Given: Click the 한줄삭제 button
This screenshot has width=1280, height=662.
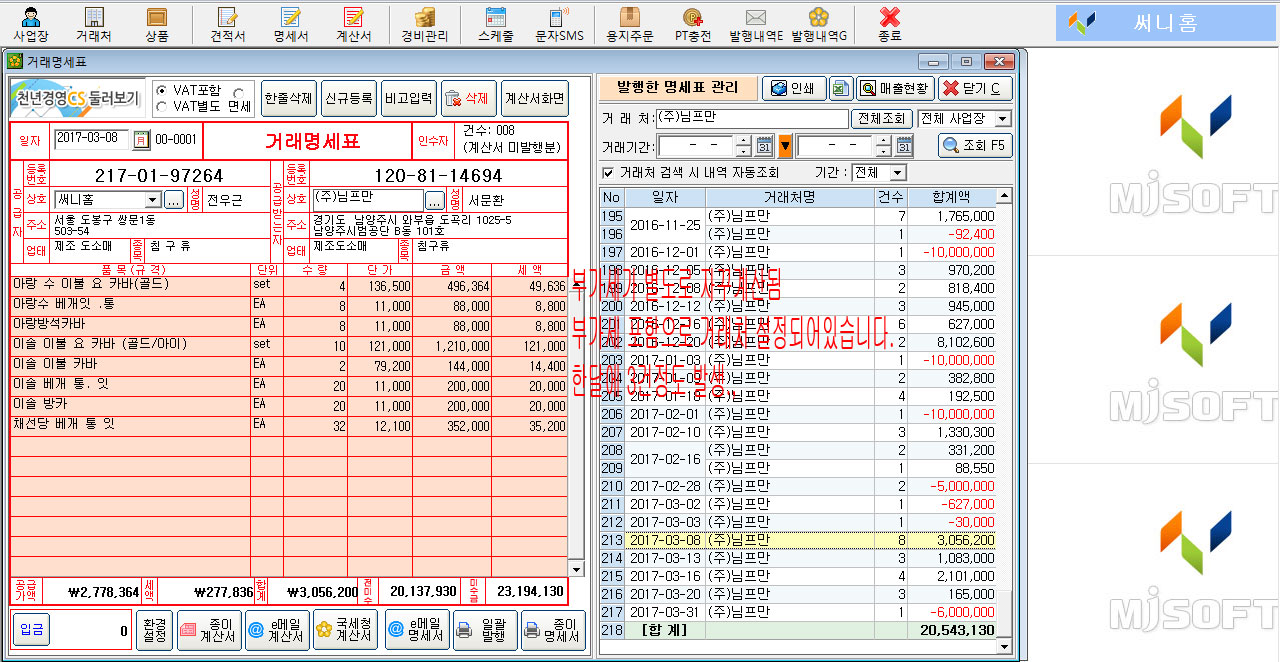Looking at the screenshot, I should coord(289,99).
